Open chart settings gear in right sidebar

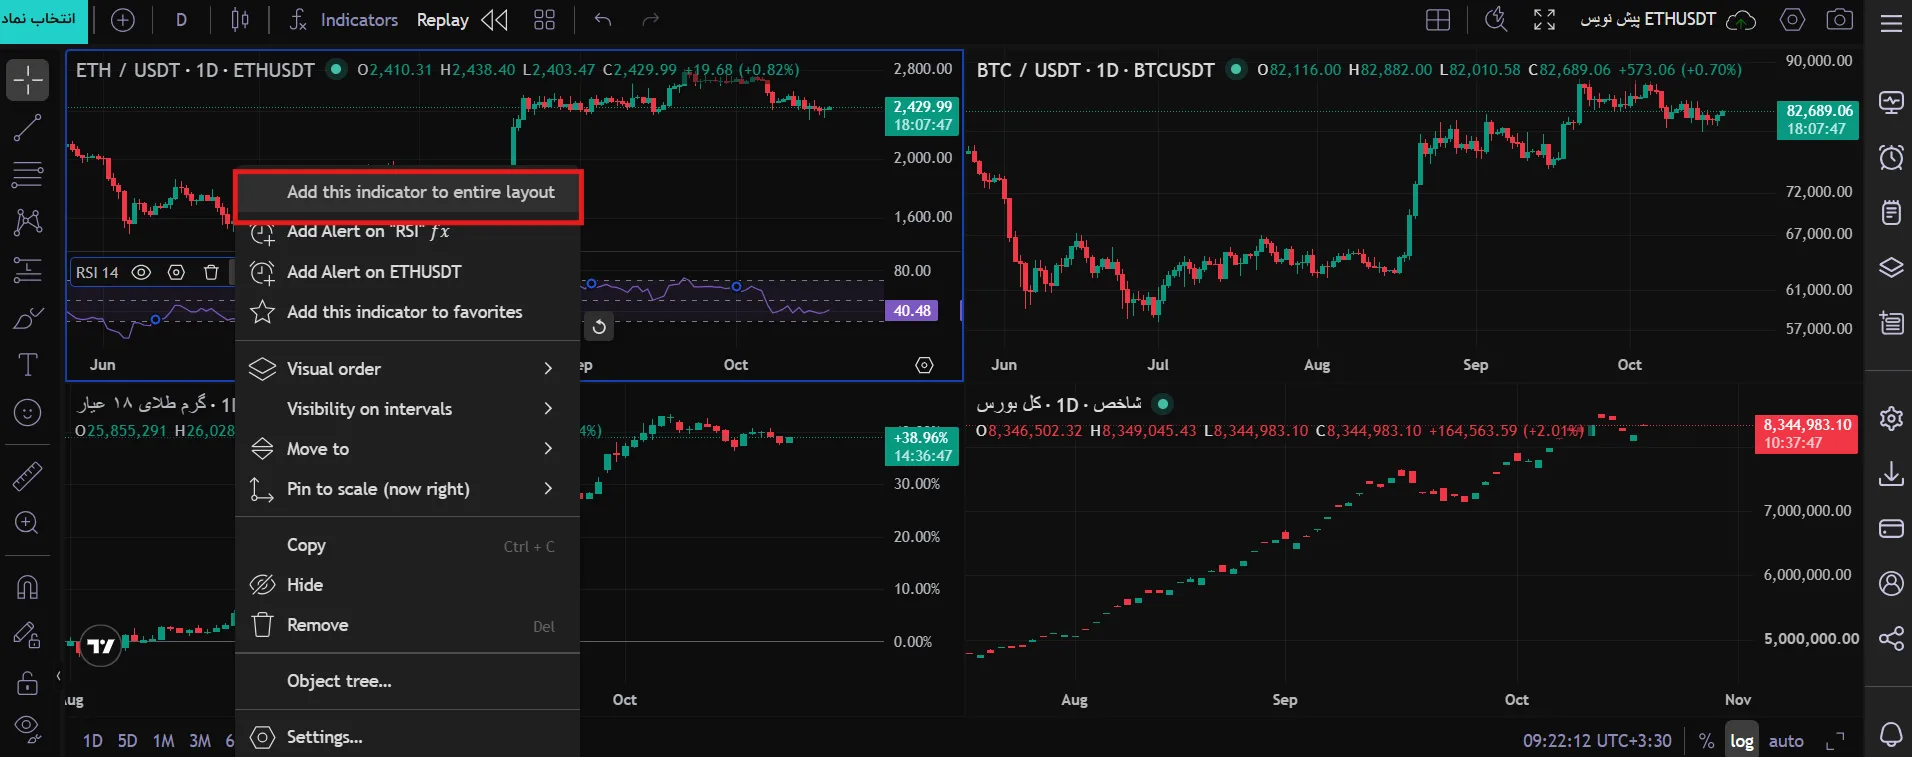coord(1891,418)
